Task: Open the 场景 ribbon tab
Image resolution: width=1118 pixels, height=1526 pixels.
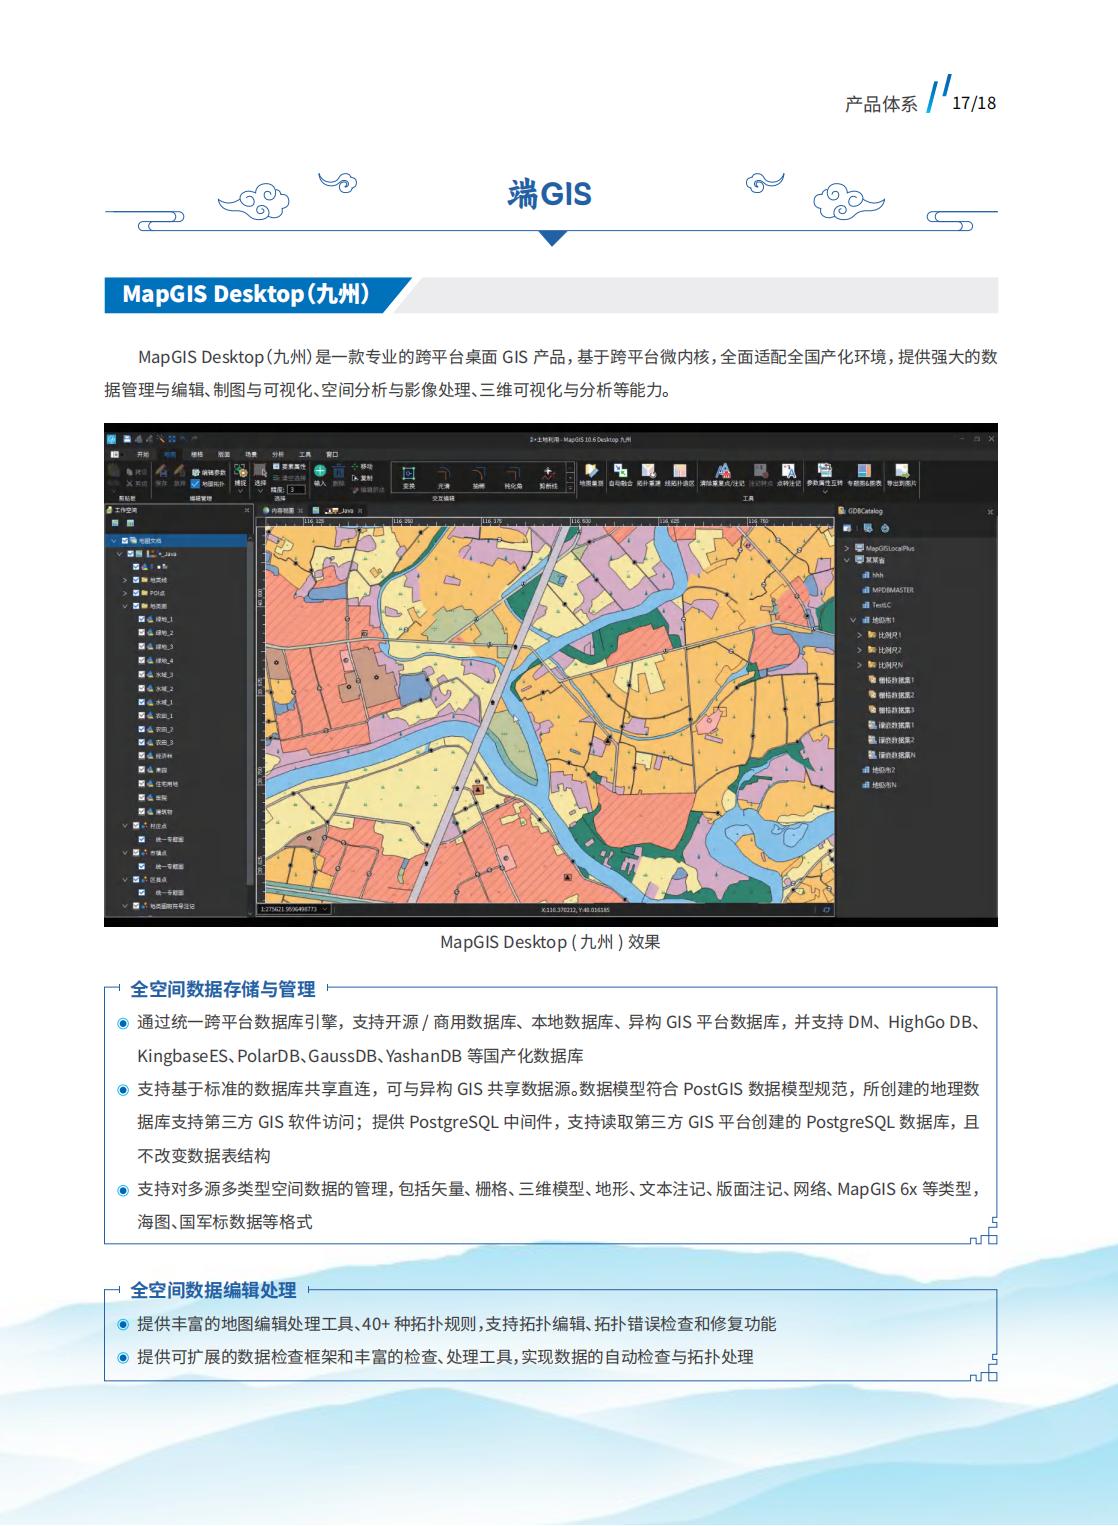Action: click(x=251, y=455)
